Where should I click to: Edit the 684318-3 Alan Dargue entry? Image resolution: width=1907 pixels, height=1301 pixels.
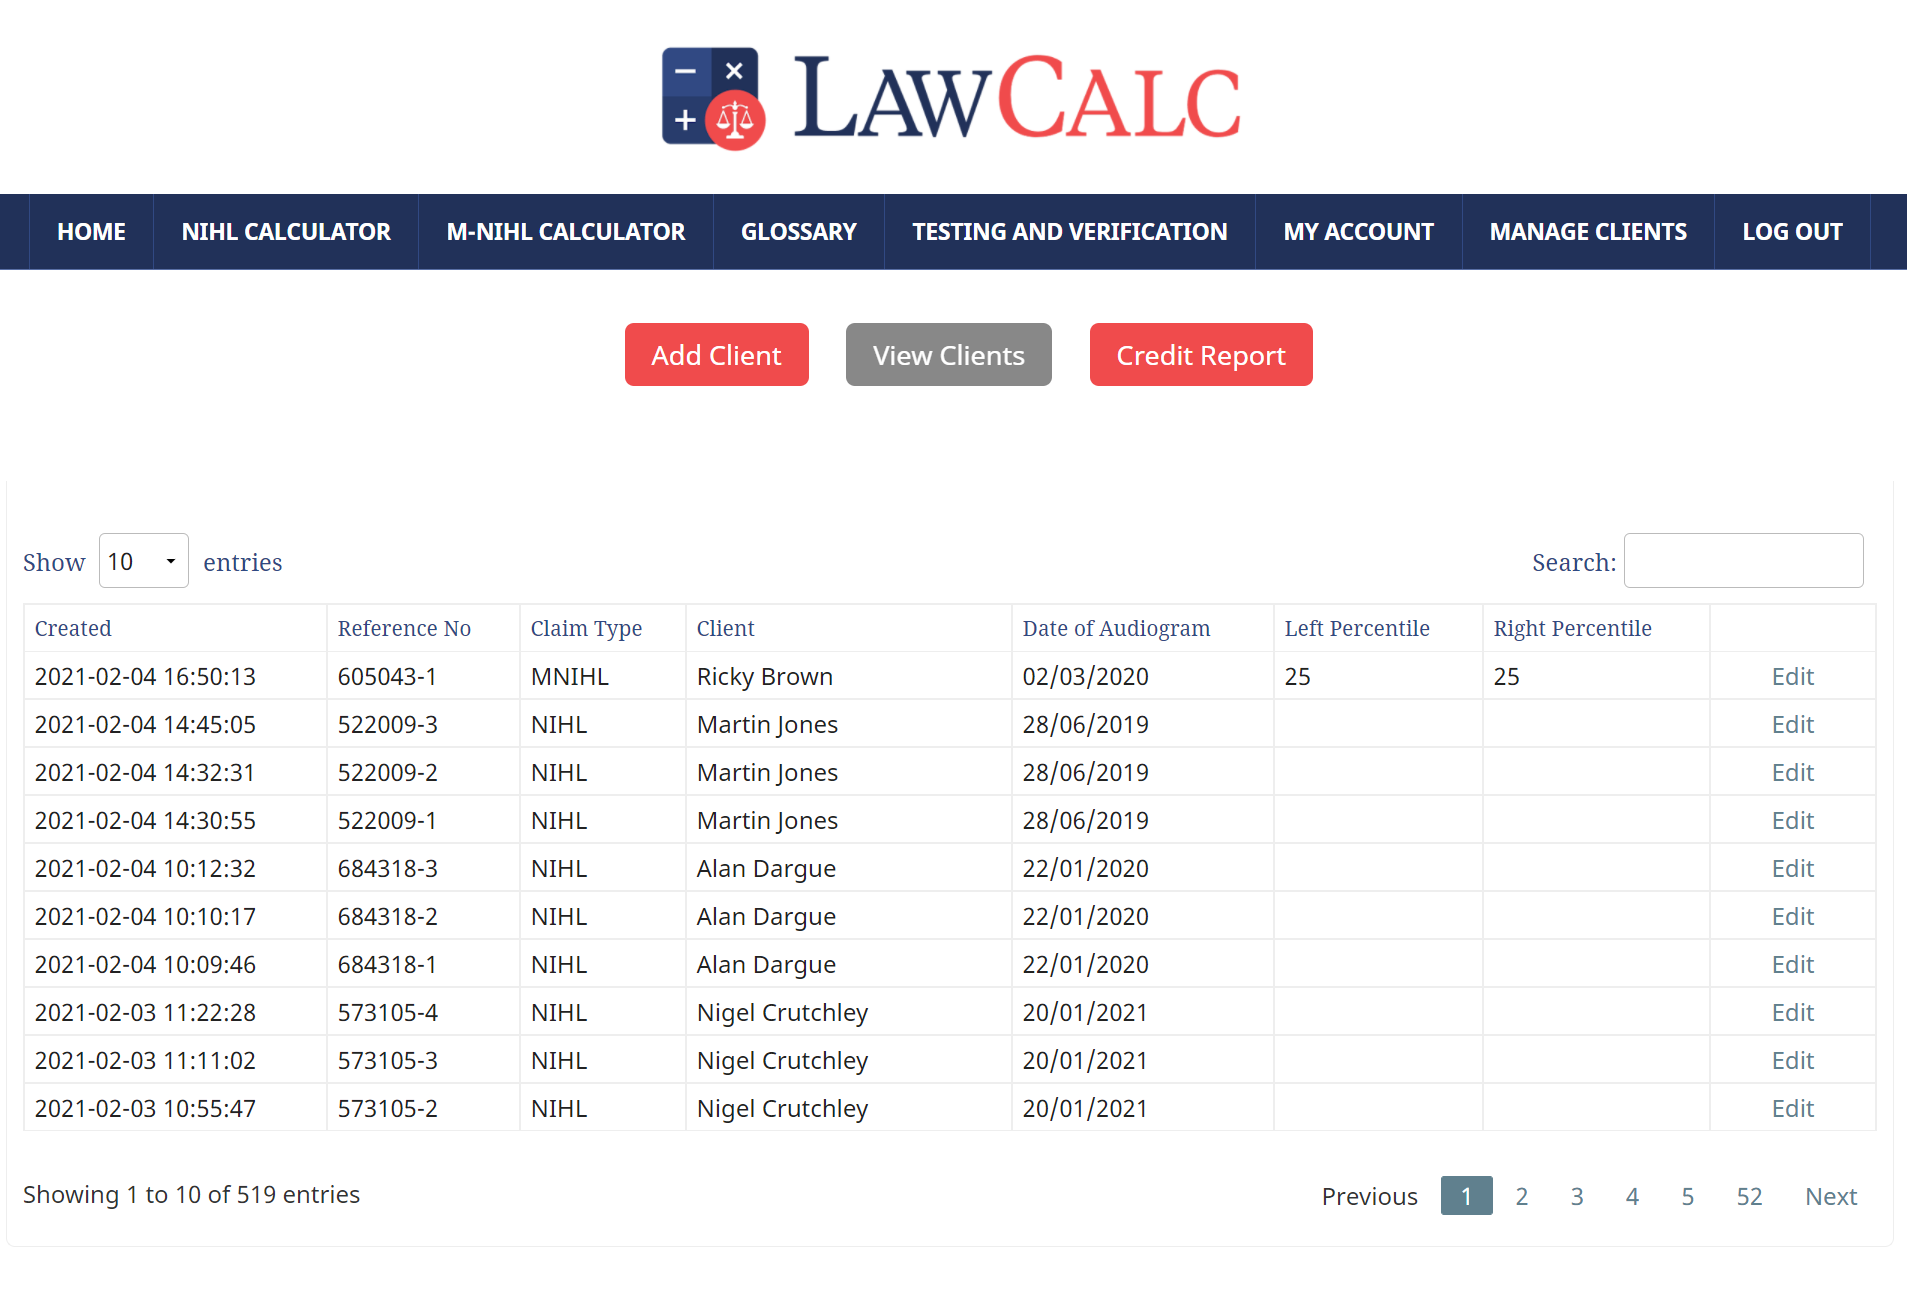1792,869
